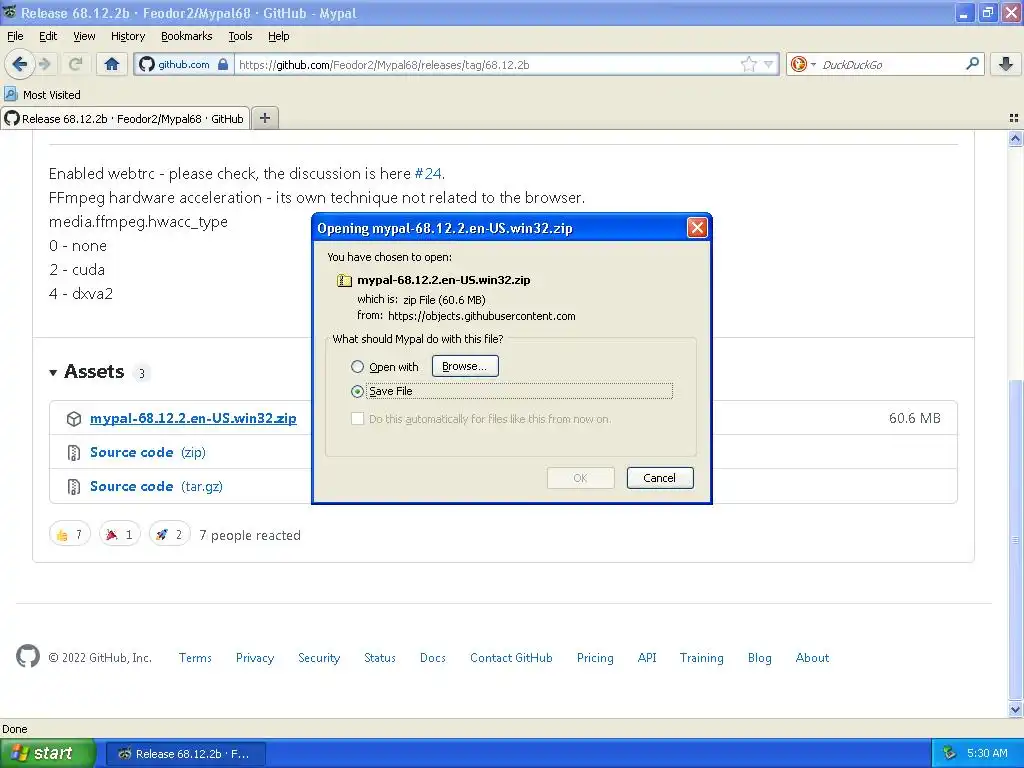Click the GitHub site identity icon
1024x768 pixels.
[147, 64]
